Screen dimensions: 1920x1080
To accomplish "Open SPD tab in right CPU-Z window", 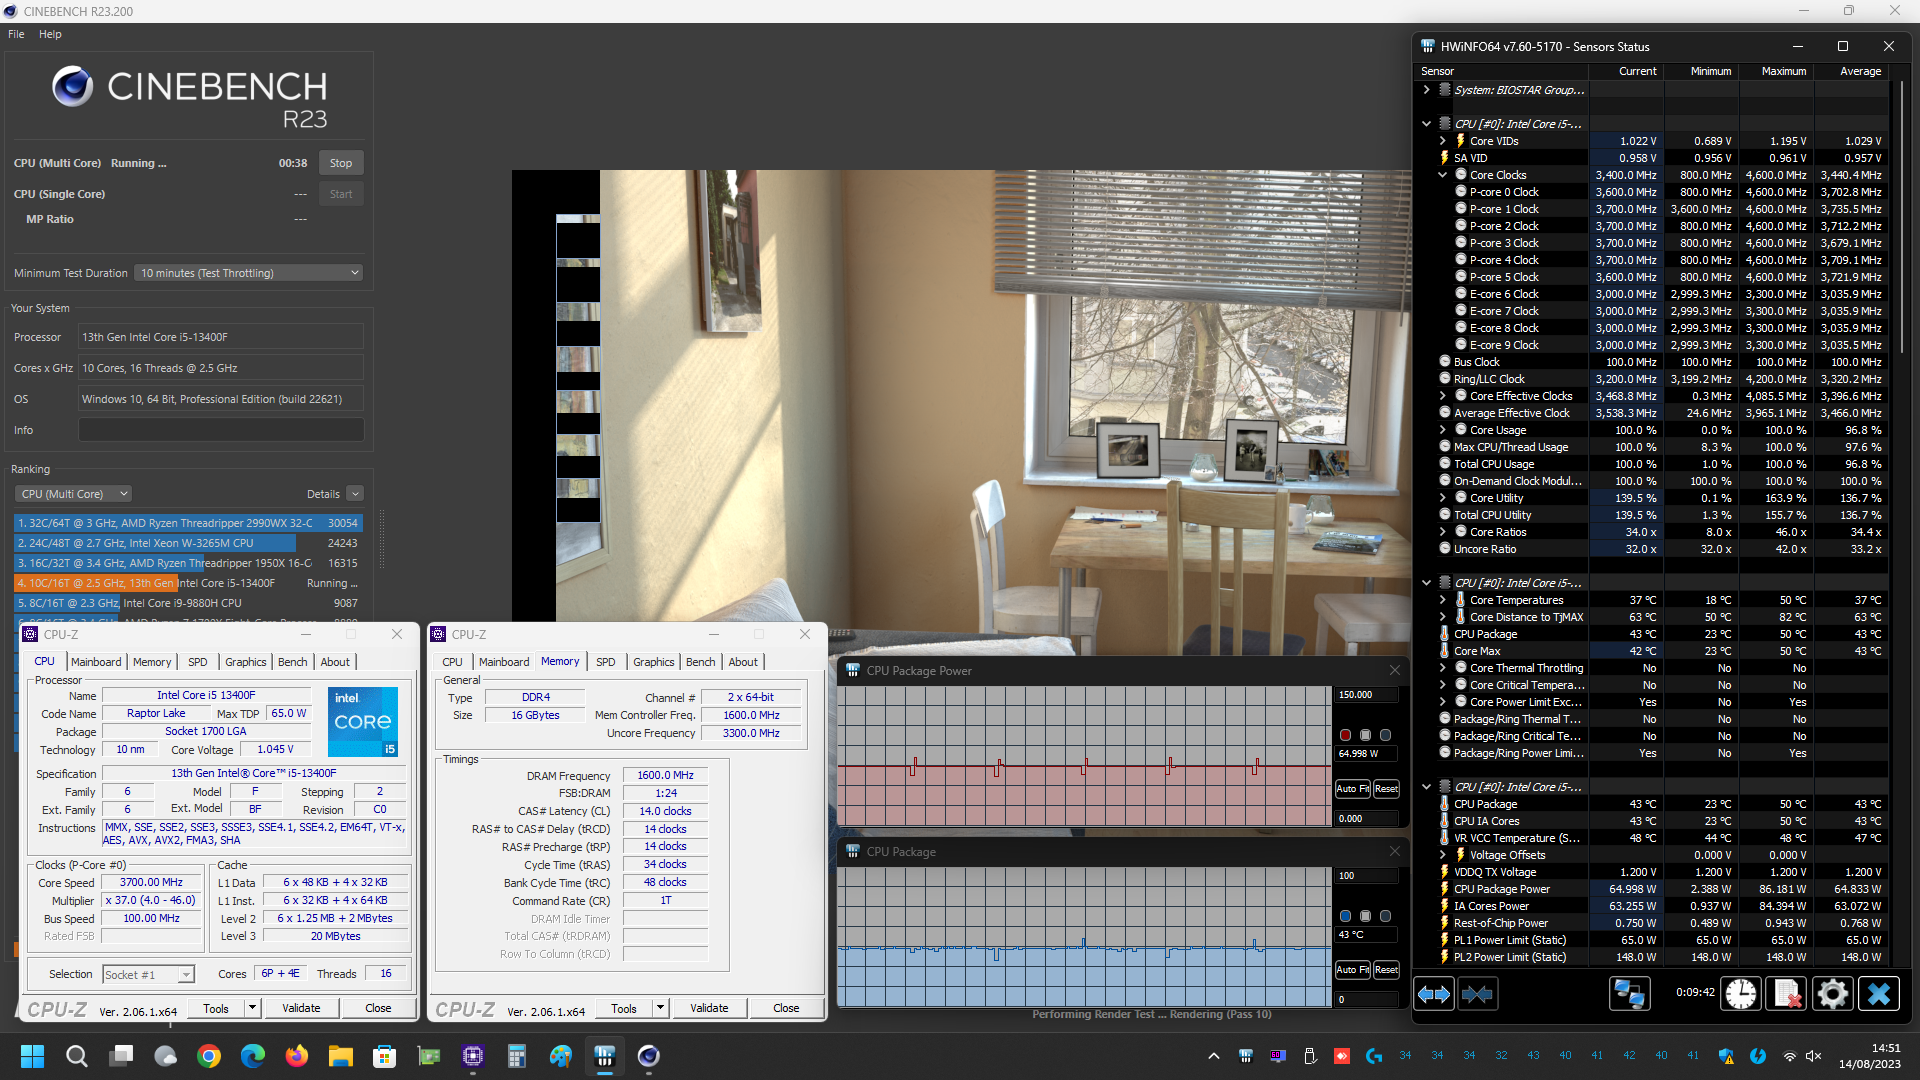I will pyautogui.click(x=605, y=662).
